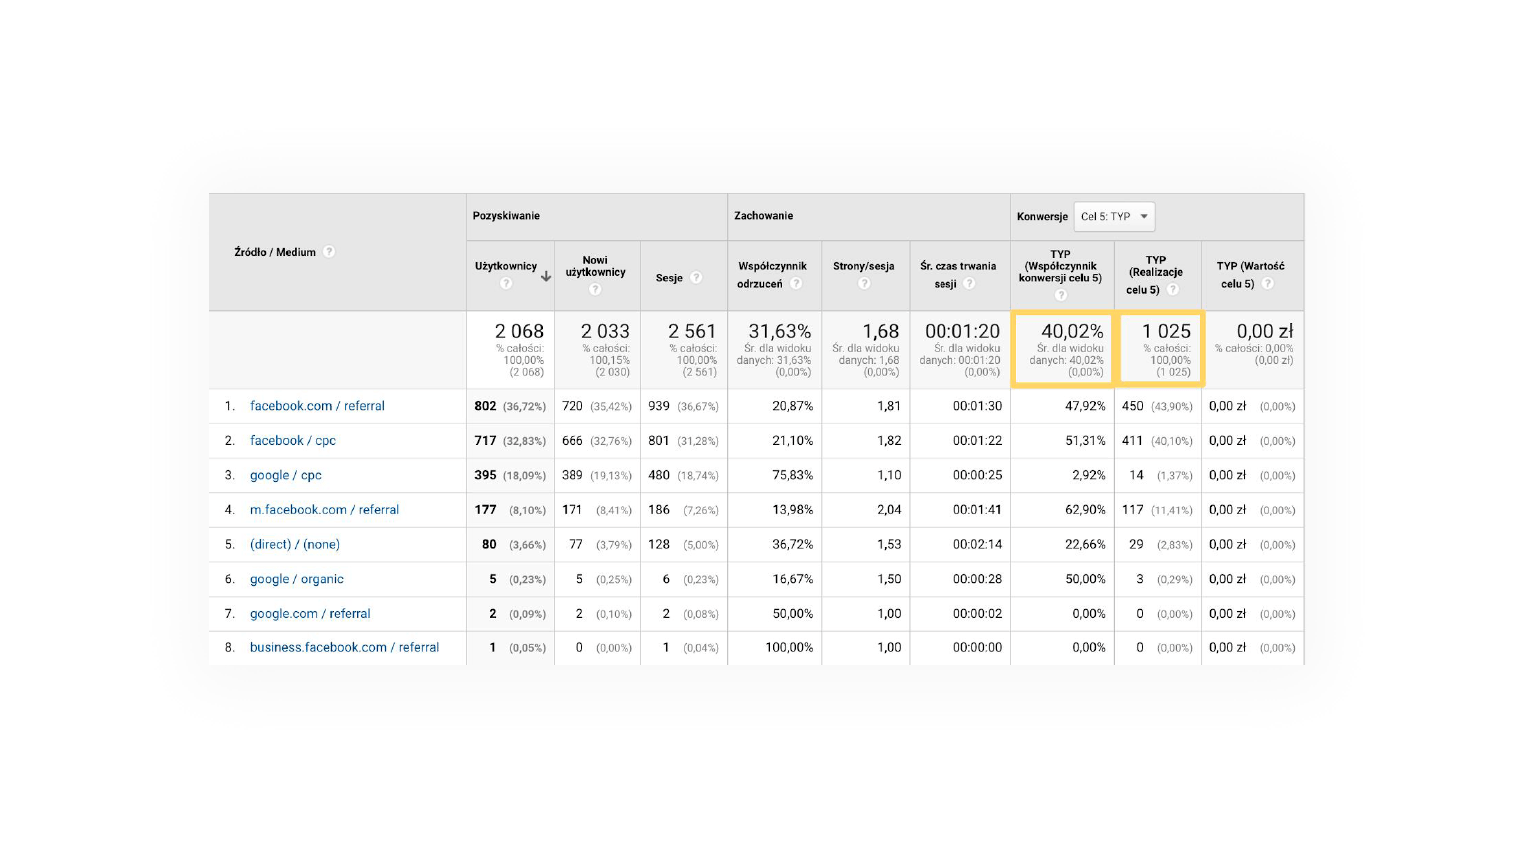Open business.facebook.com / referral link
The image size is (1515, 858).
click(x=344, y=648)
